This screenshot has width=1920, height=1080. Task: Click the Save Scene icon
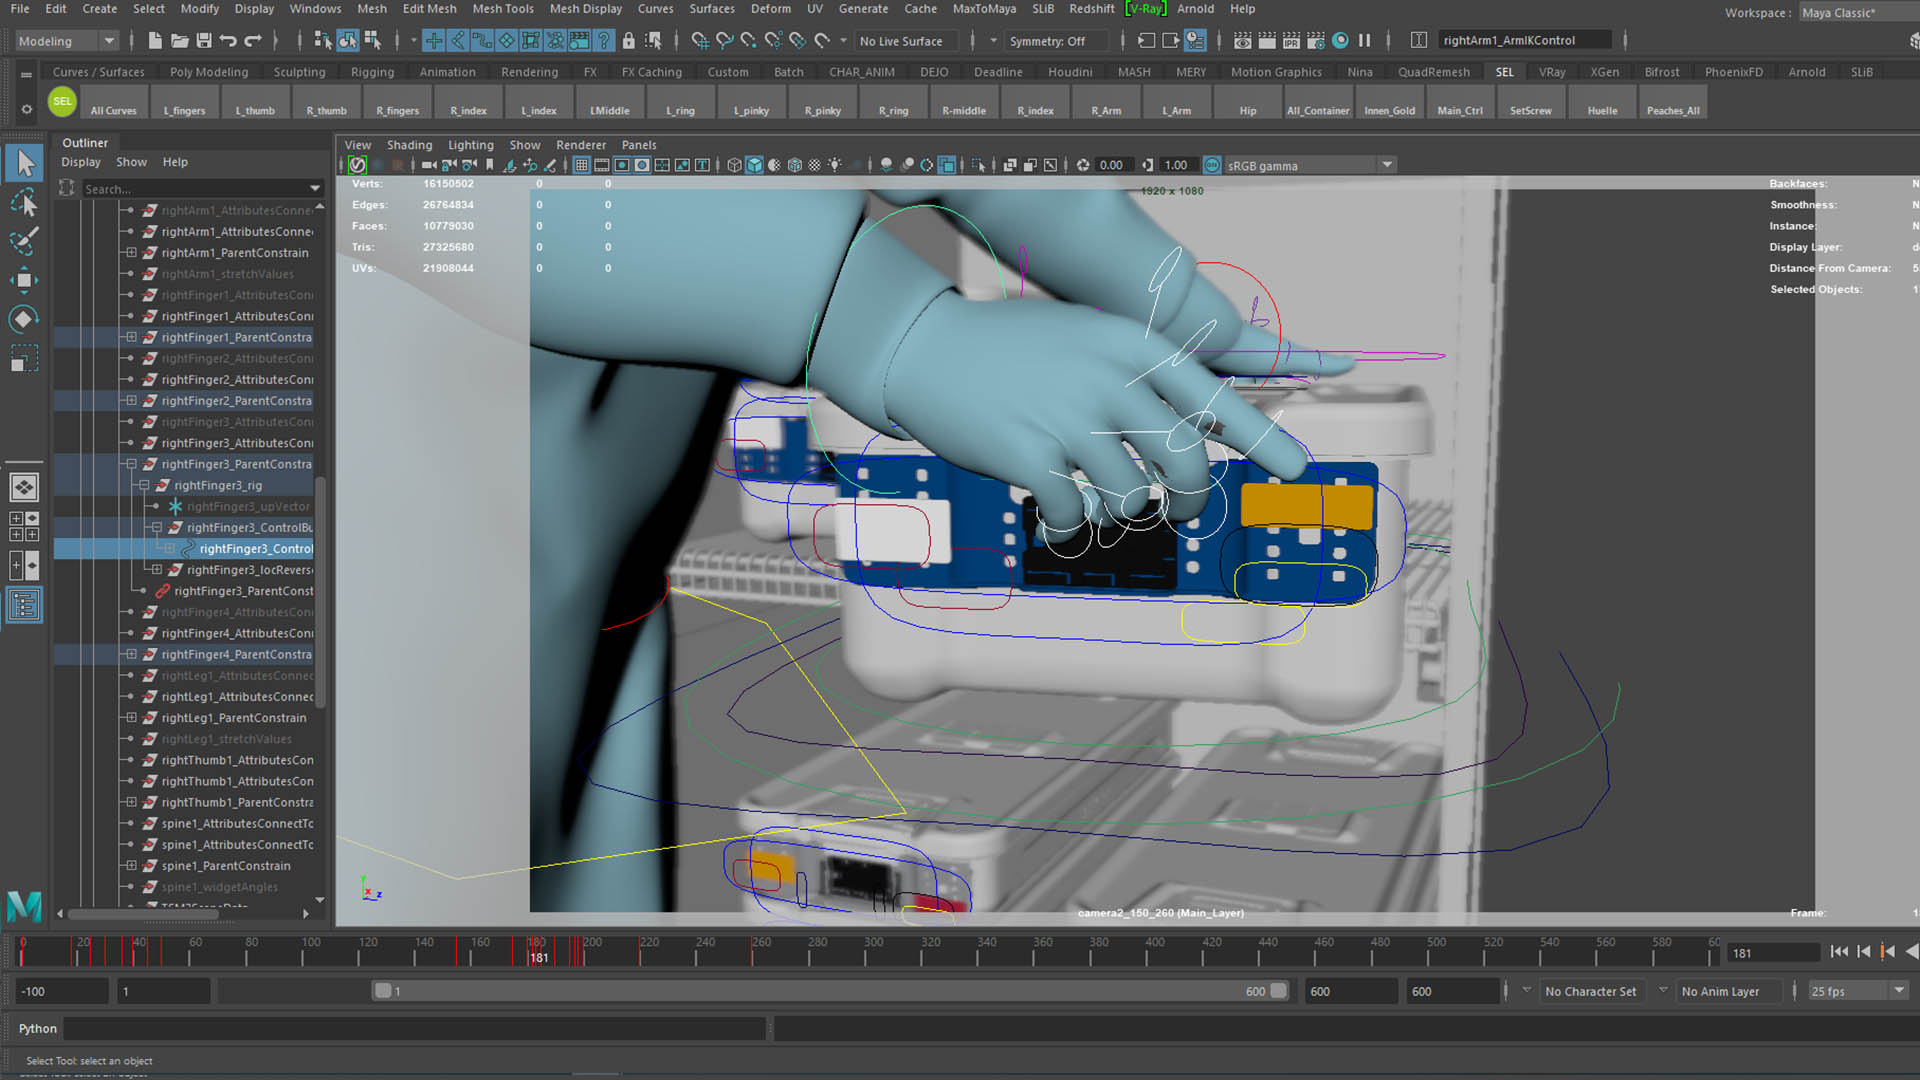[x=204, y=41]
